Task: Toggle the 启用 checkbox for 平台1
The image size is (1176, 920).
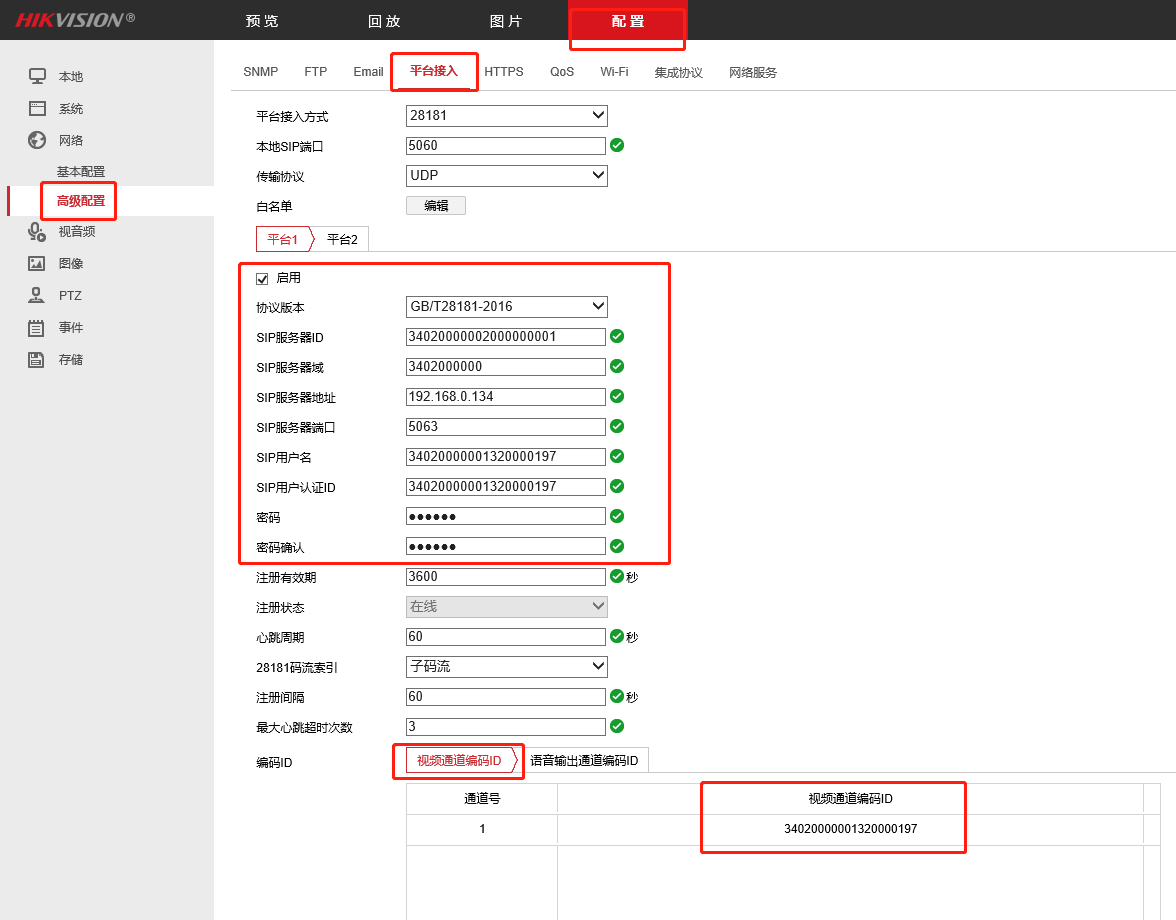Action: (x=263, y=278)
